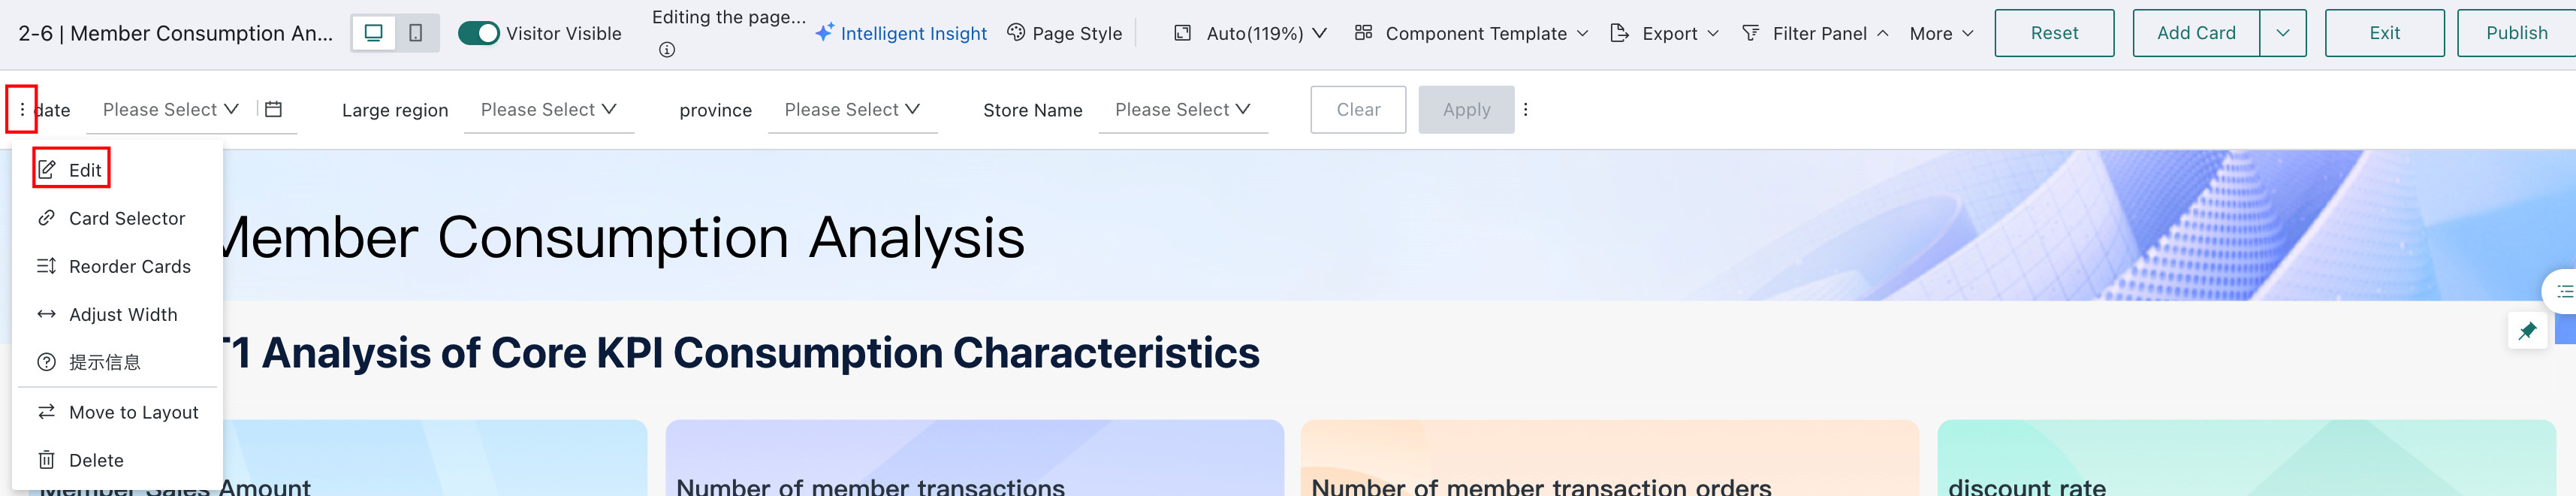Click the Reset button
Image resolution: width=2576 pixels, height=496 pixels.
pyautogui.click(x=2054, y=33)
